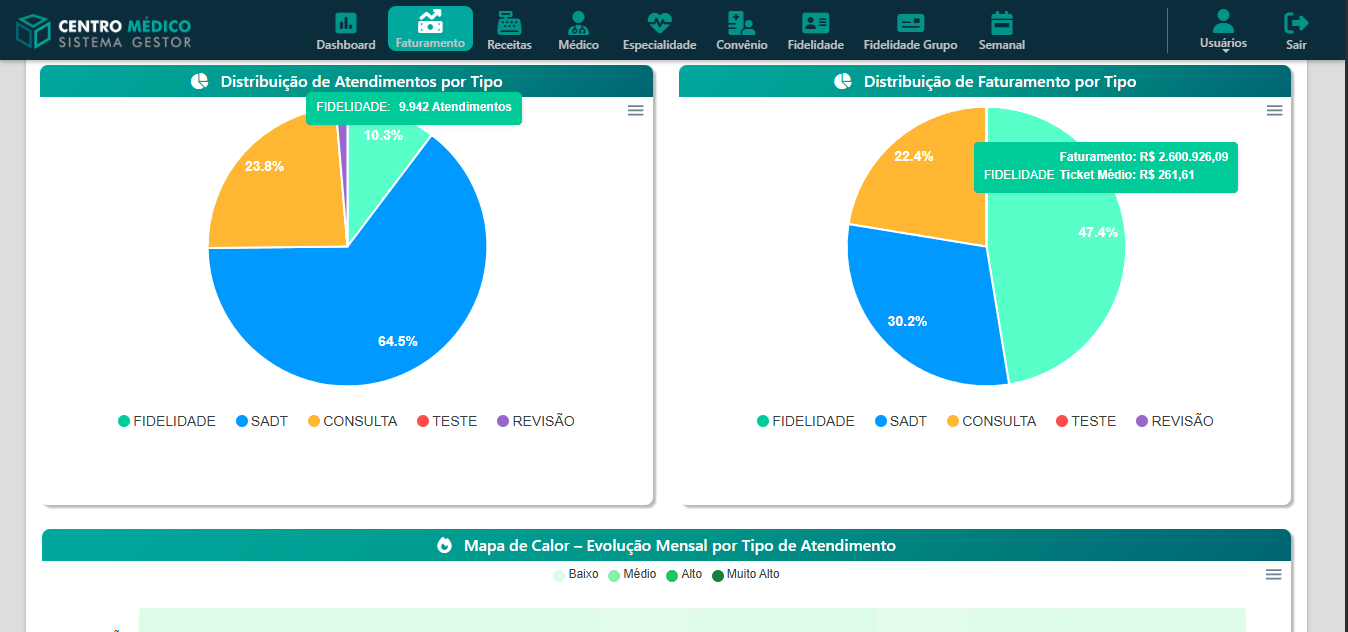Select the active Faturamento tab
Screen dimensions: 1348x632
click(430, 29)
